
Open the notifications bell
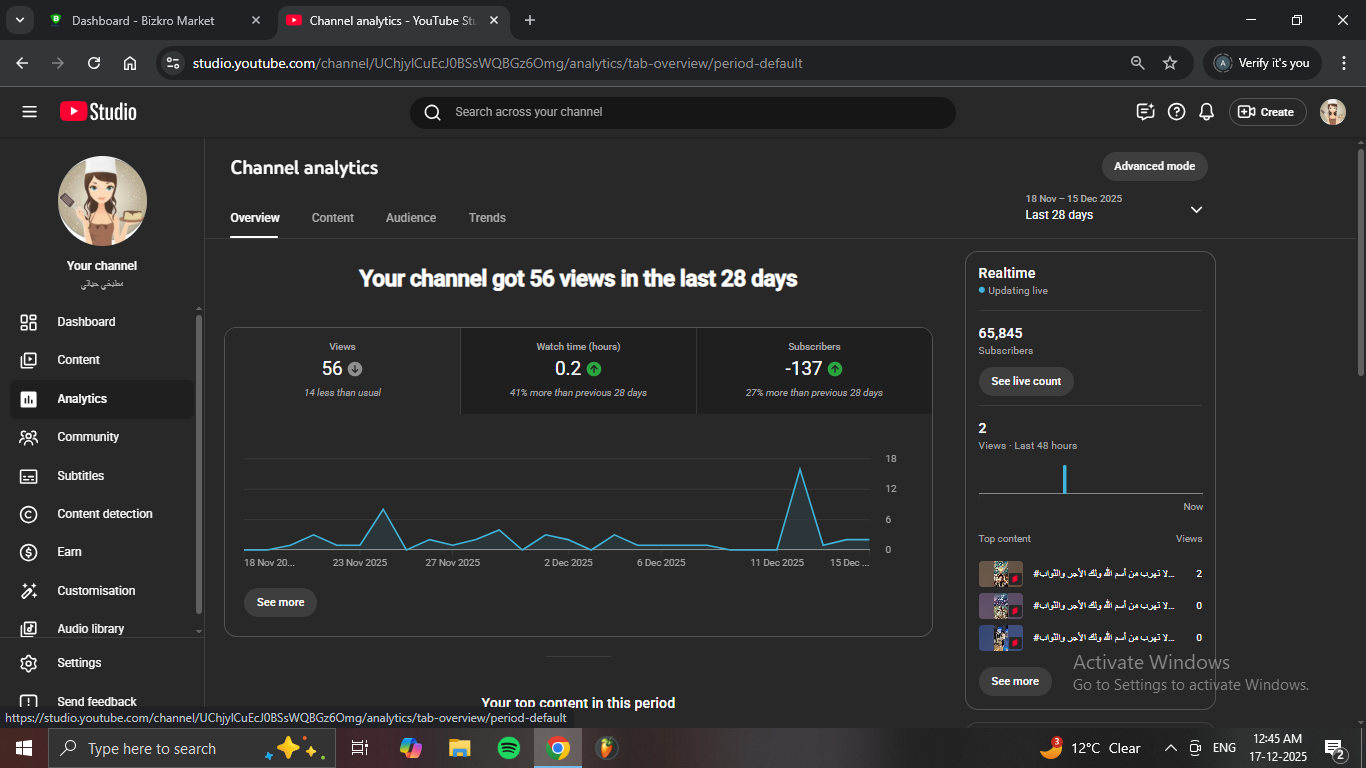point(1207,112)
